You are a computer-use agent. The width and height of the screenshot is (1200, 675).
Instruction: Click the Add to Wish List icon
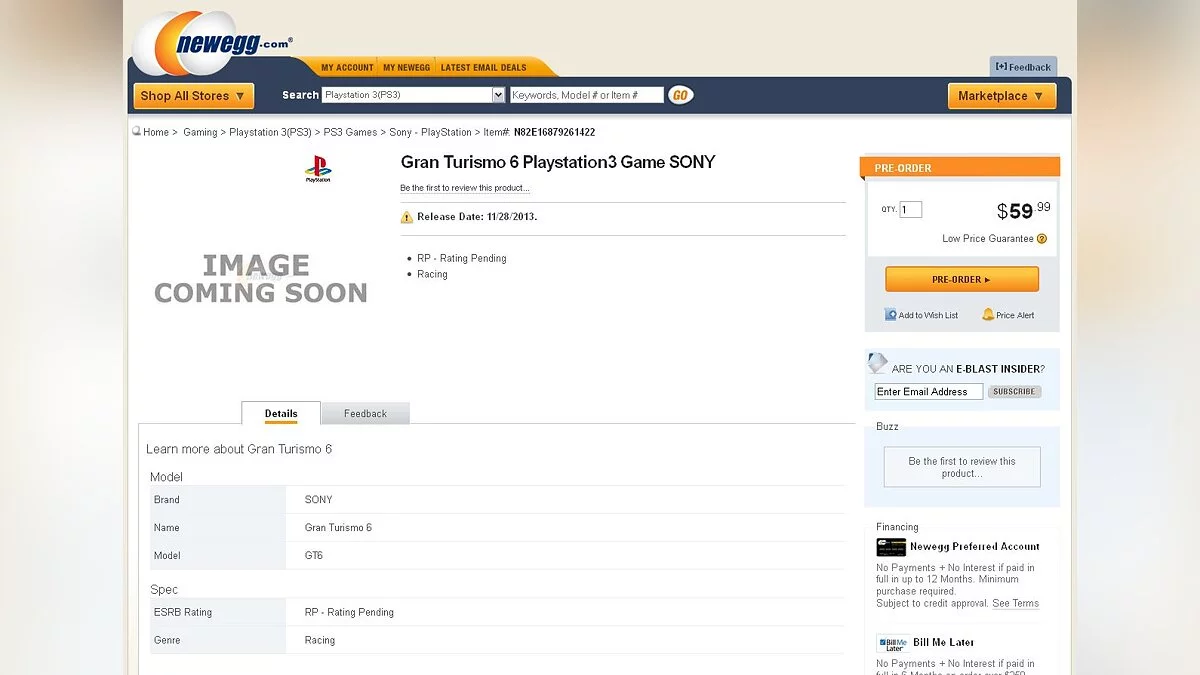pos(891,314)
